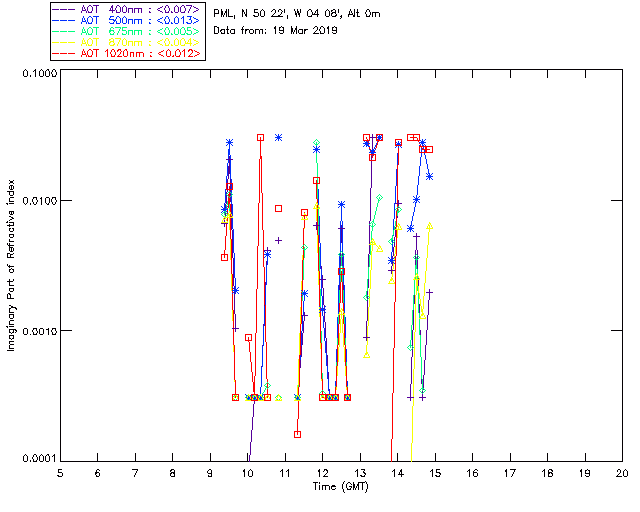The width and height of the screenshot is (640, 512).
Task: Click the x-axis tick label 12
Action: coord(322,473)
